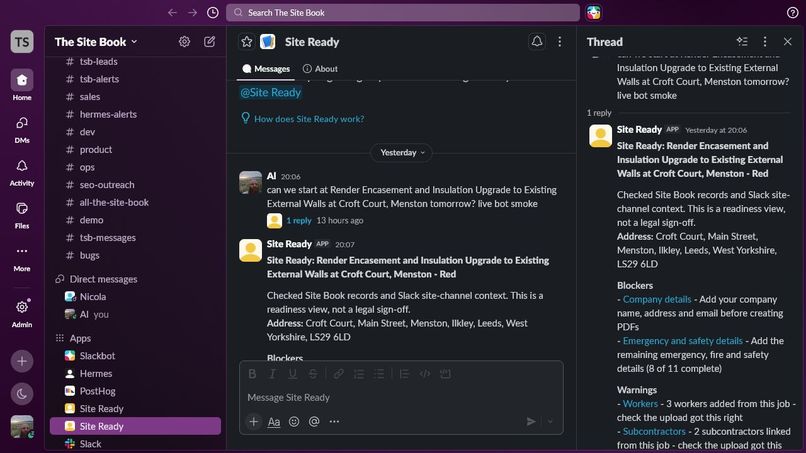Viewport: 806px width, 453px height.
Task: Open the history clock icon
Action: (x=213, y=12)
